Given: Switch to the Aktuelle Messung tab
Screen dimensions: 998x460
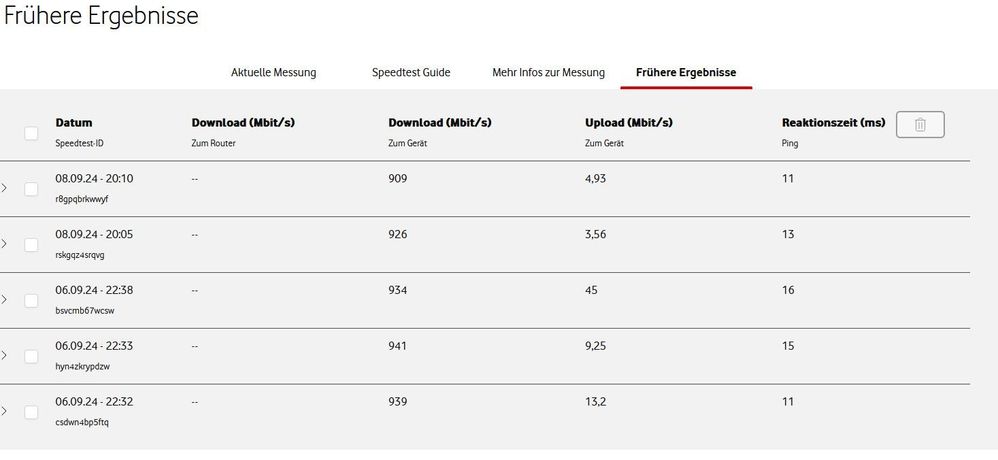Looking at the screenshot, I should point(273,72).
